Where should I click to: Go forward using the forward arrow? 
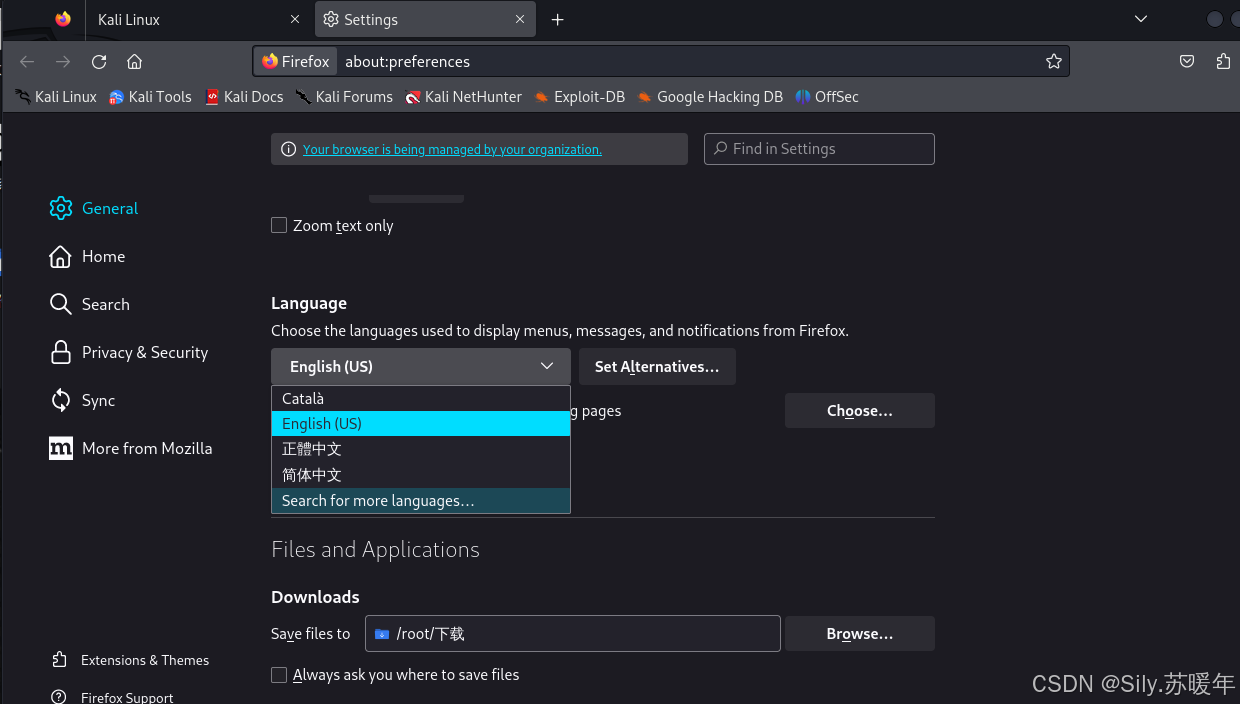(x=63, y=62)
